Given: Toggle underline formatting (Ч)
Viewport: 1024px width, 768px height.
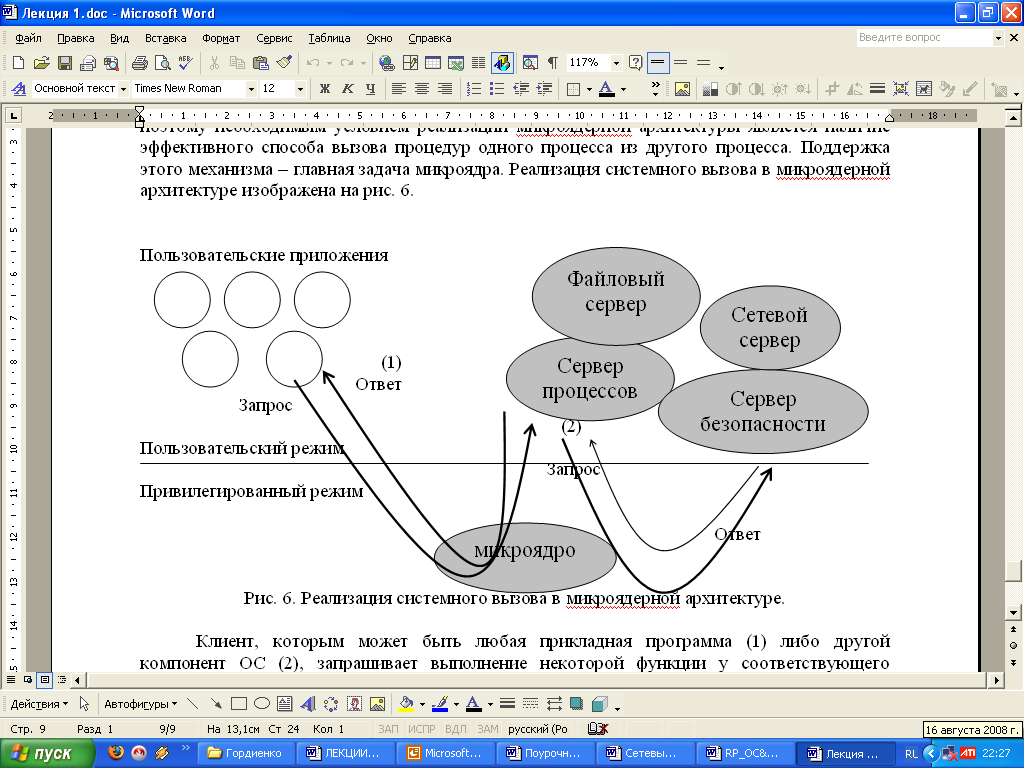Looking at the screenshot, I should tap(370, 88).
